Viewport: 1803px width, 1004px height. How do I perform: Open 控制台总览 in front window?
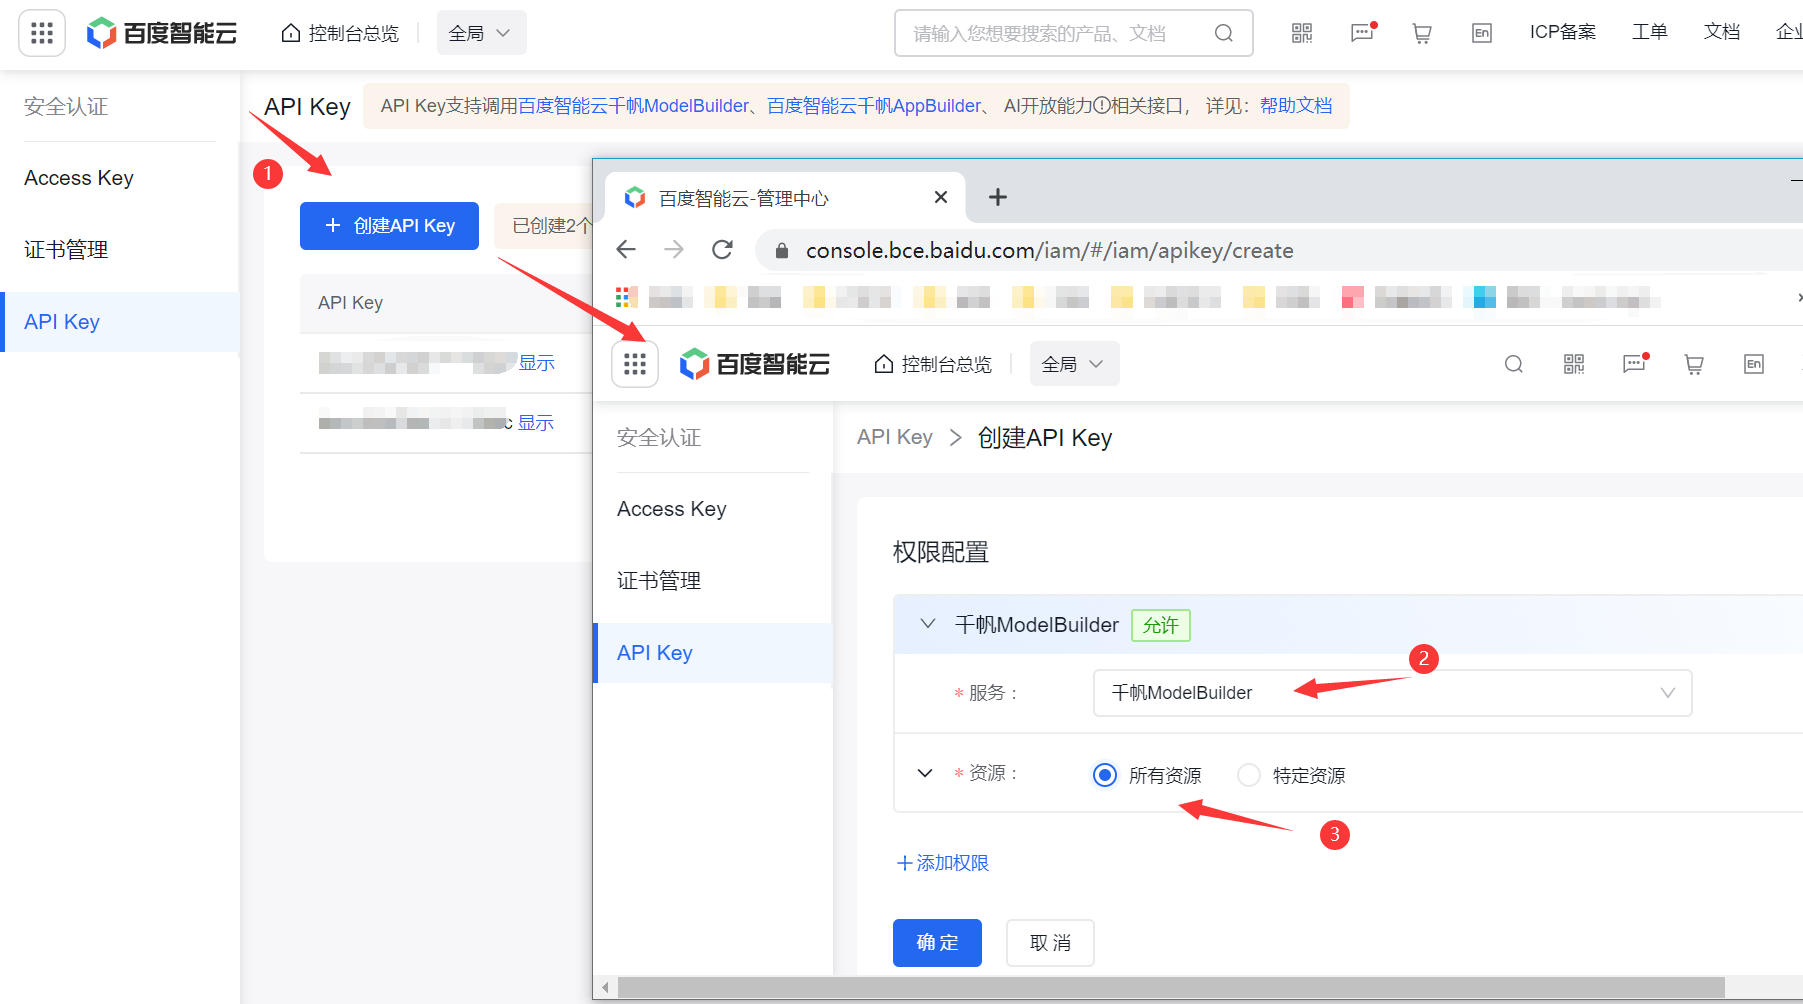pos(933,364)
